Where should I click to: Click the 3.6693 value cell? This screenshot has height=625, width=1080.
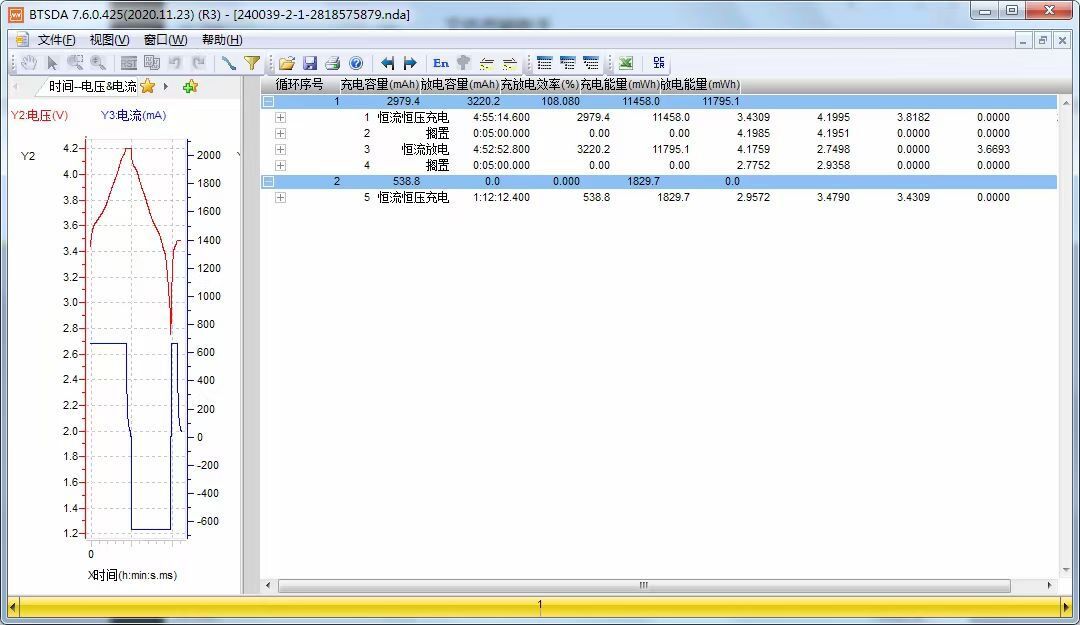coord(993,150)
